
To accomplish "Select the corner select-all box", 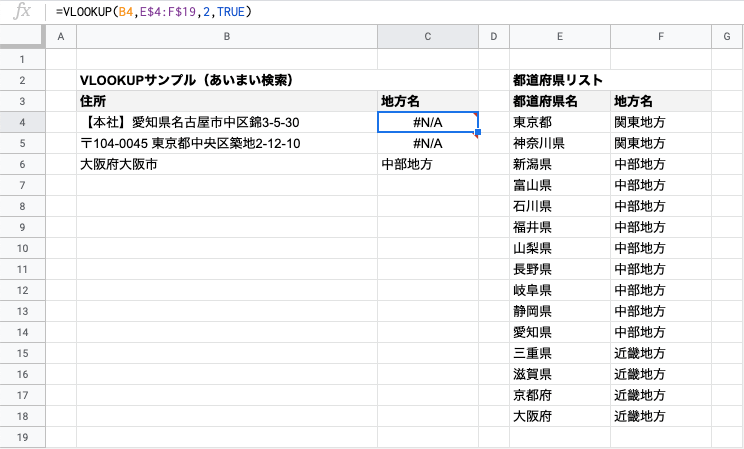I will click(x=22, y=37).
